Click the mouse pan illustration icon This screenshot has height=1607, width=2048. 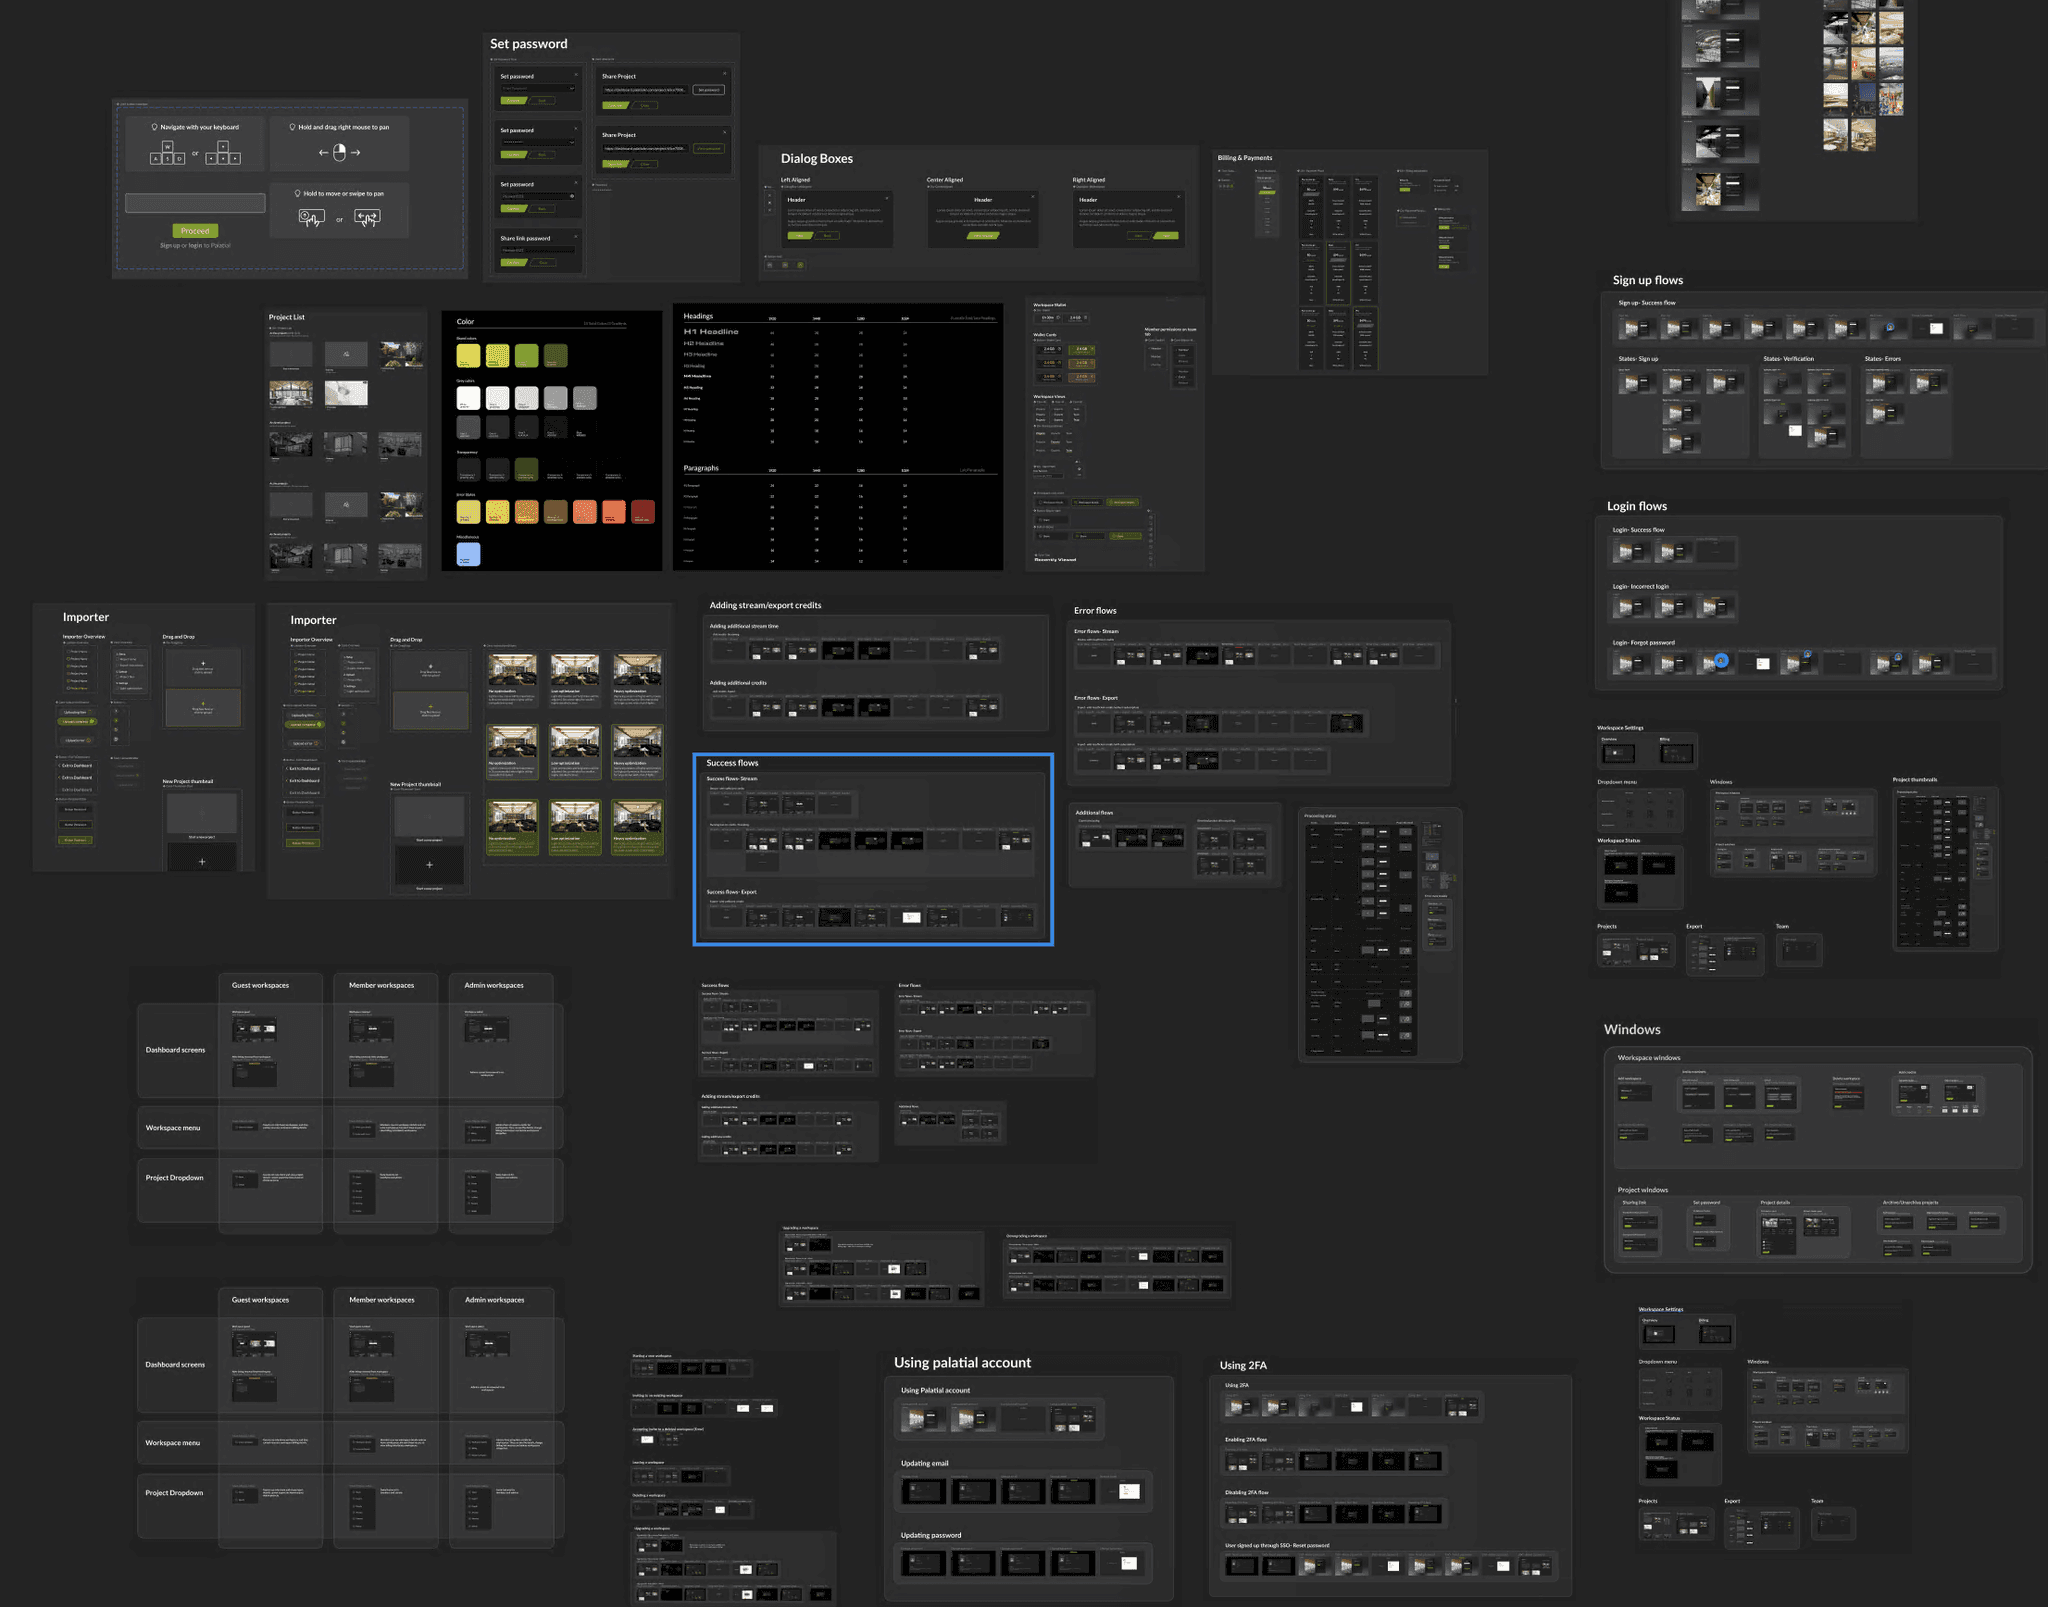click(x=339, y=152)
